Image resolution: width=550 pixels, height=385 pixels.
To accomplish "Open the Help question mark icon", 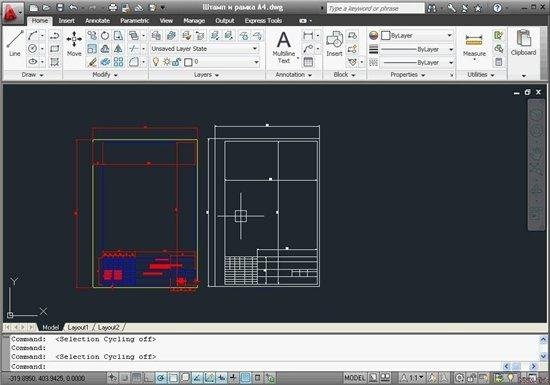I will click(x=497, y=8).
